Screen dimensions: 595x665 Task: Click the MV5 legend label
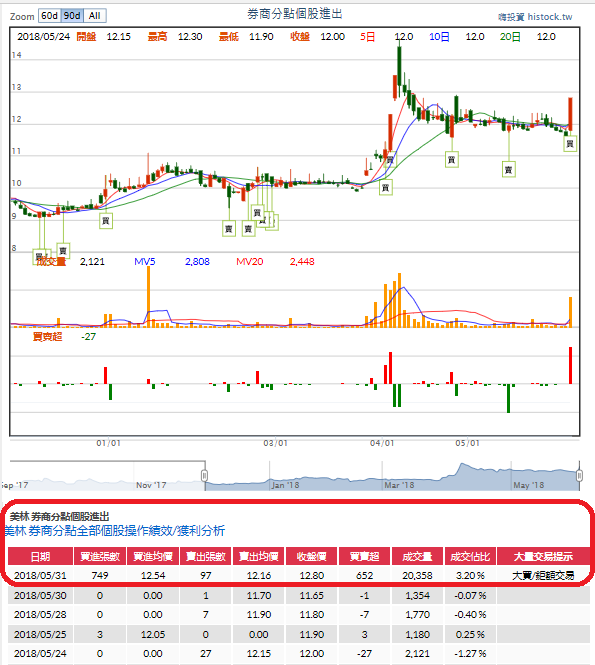(145, 262)
